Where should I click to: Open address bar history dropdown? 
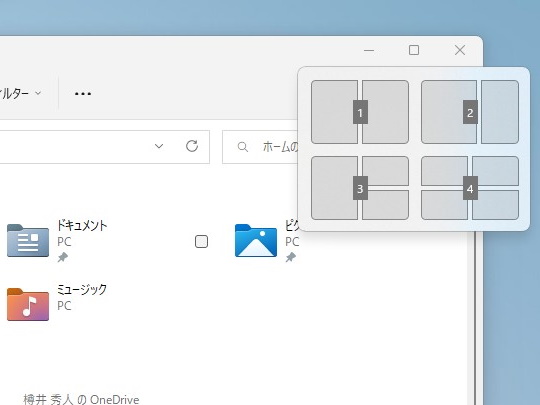click(159, 146)
